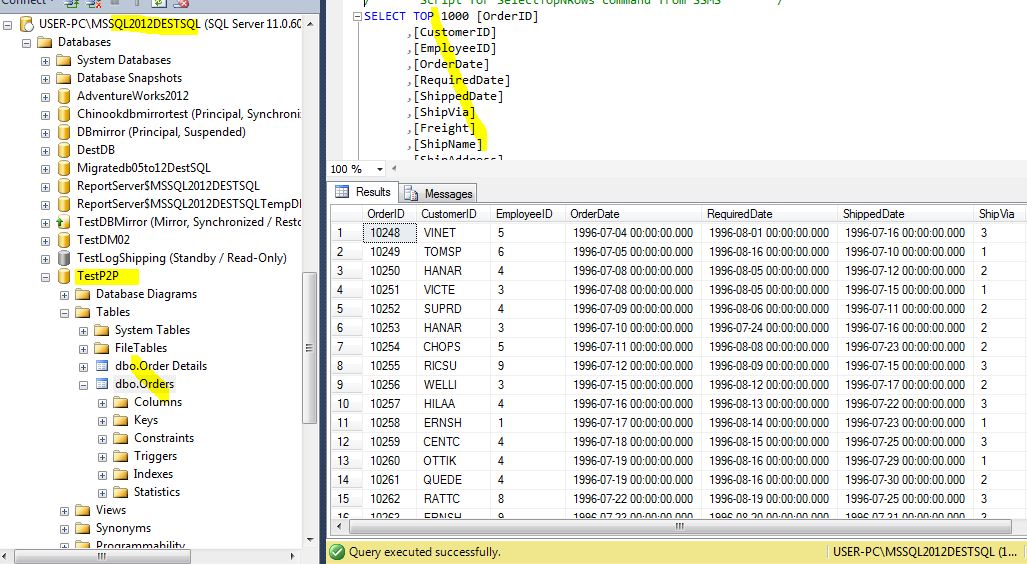
Task: Click the dbo.Order Details table icon
Action: point(102,366)
